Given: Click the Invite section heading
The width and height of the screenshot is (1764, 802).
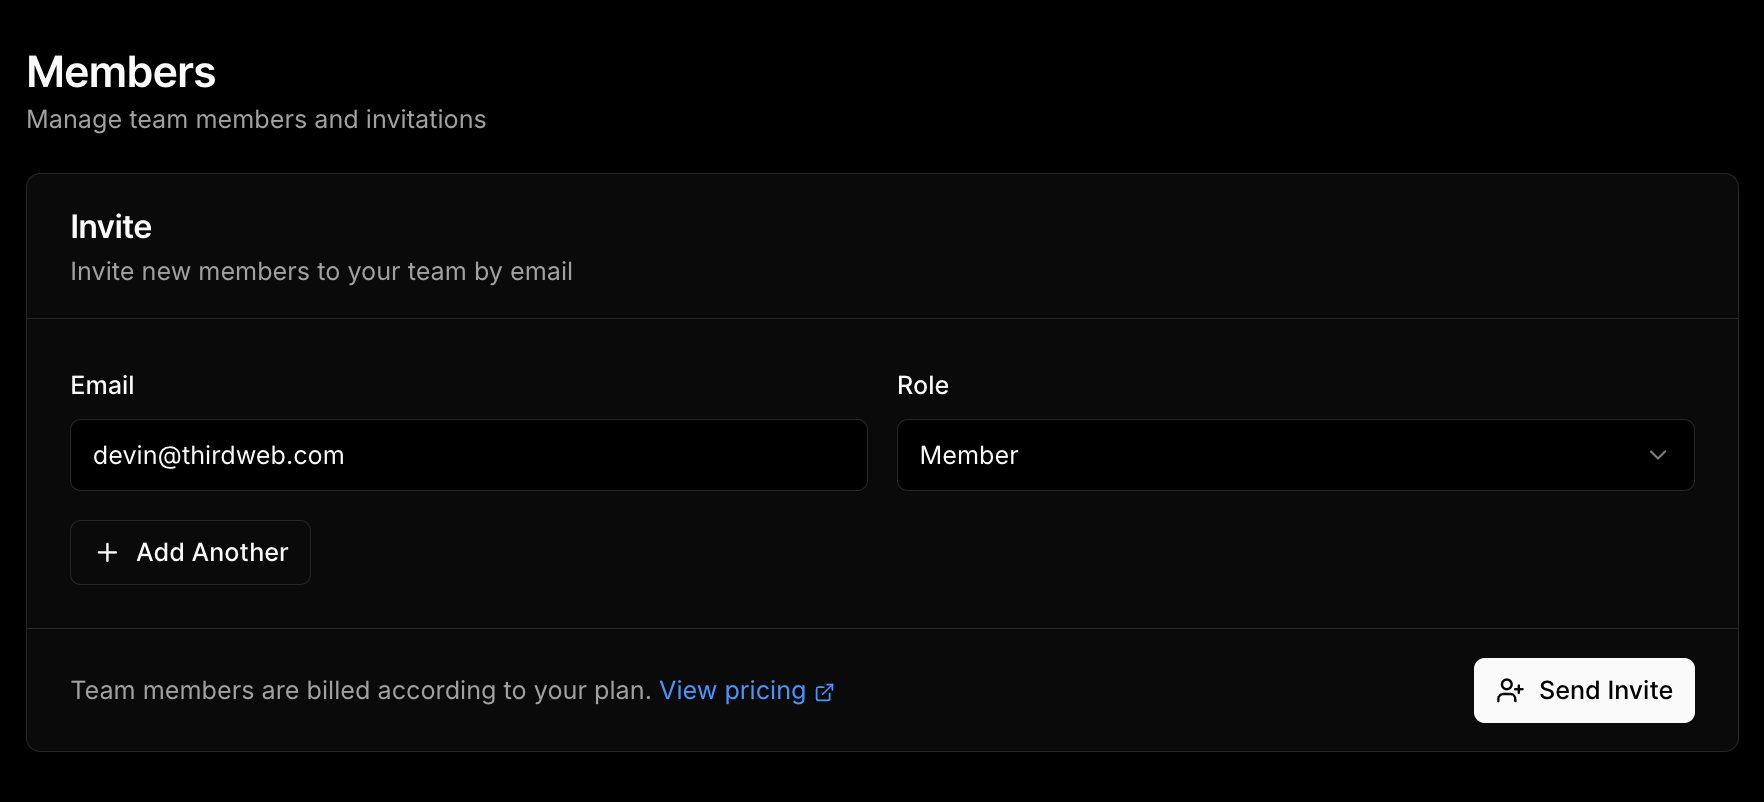Looking at the screenshot, I should click(111, 227).
